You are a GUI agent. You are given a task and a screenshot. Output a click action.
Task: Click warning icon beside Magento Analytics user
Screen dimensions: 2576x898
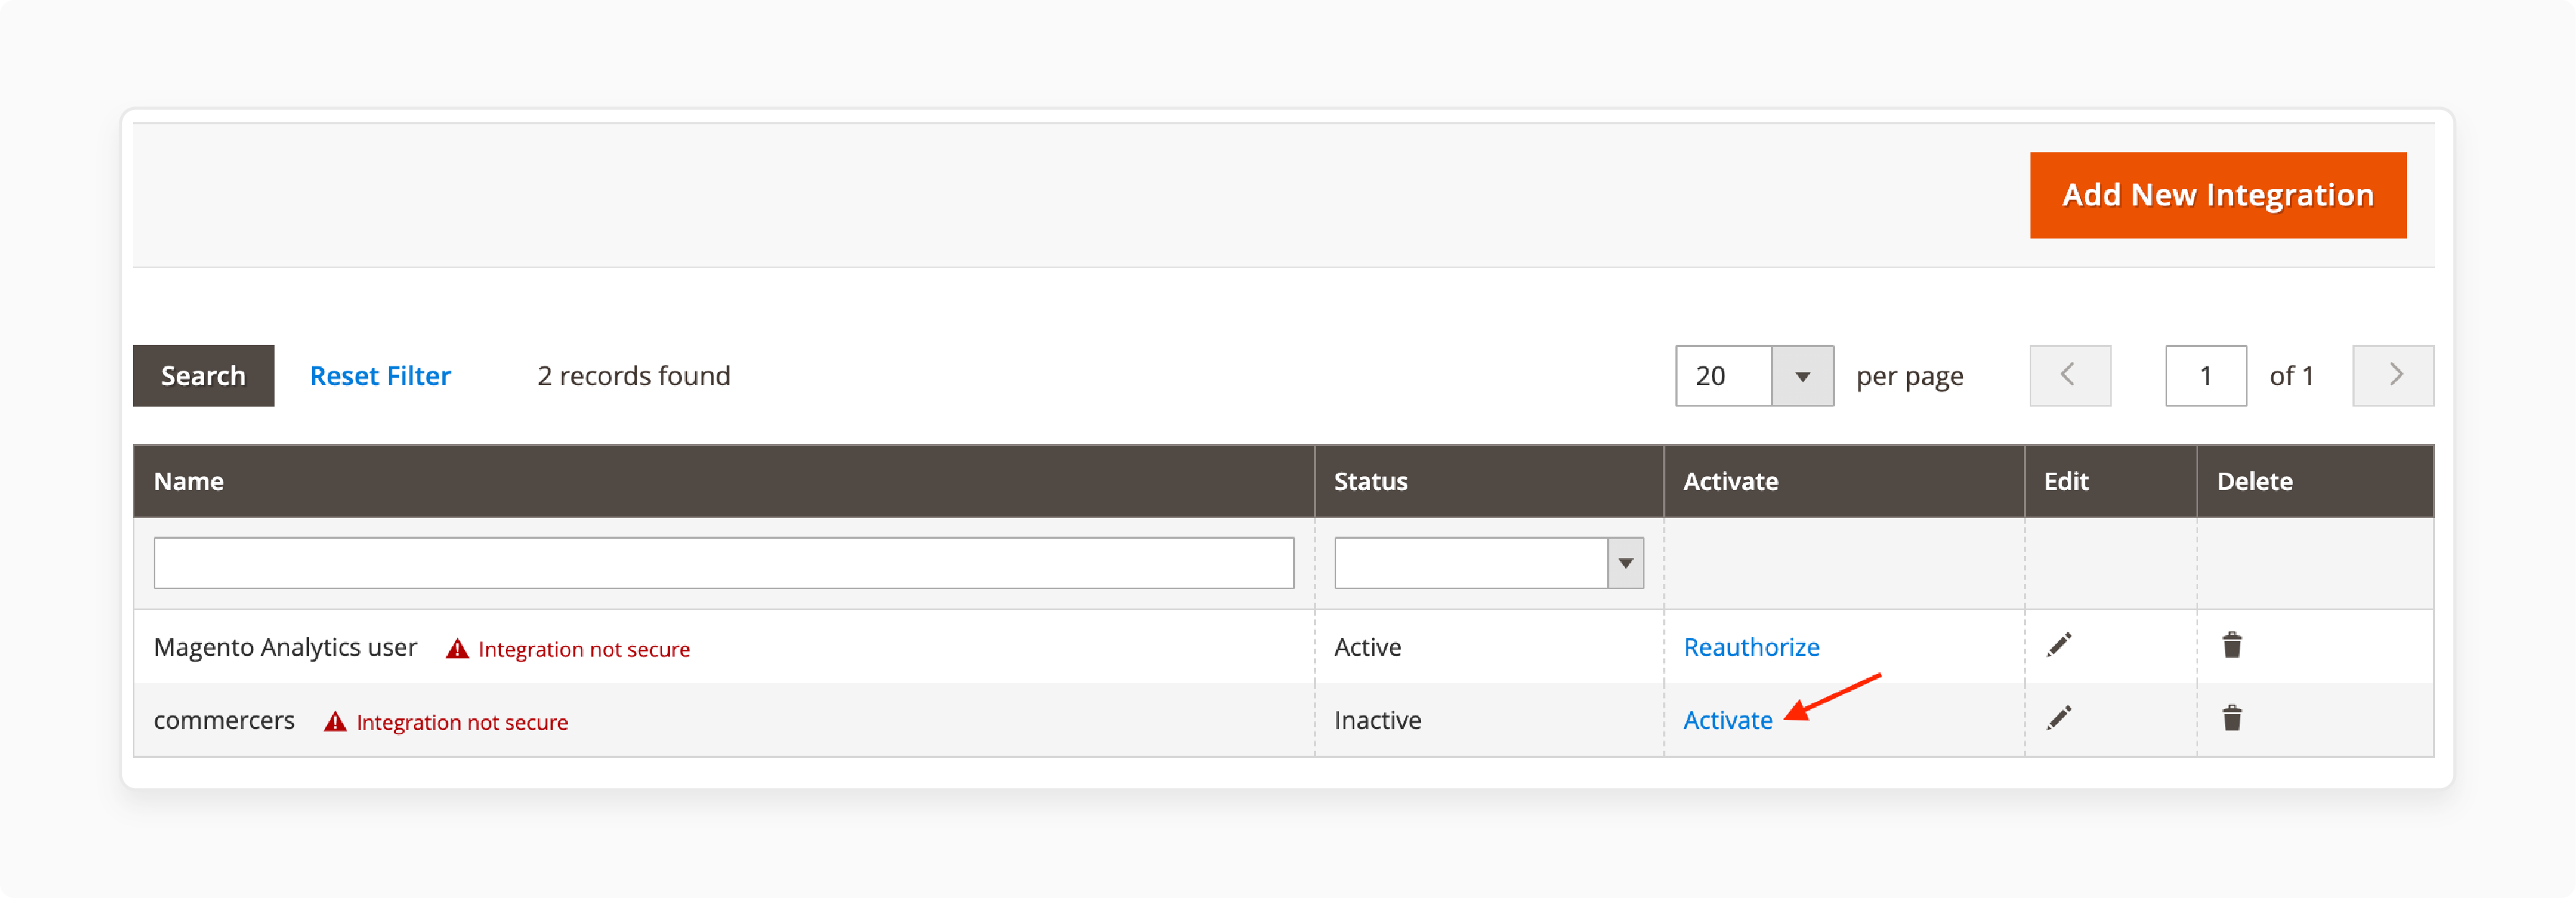click(457, 649)
